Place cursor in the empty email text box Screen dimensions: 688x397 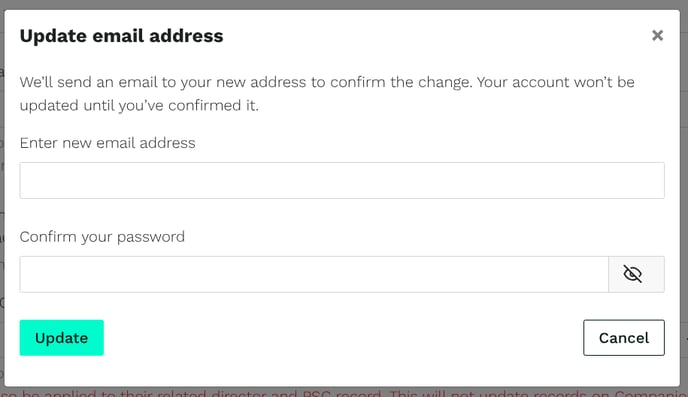342,180
